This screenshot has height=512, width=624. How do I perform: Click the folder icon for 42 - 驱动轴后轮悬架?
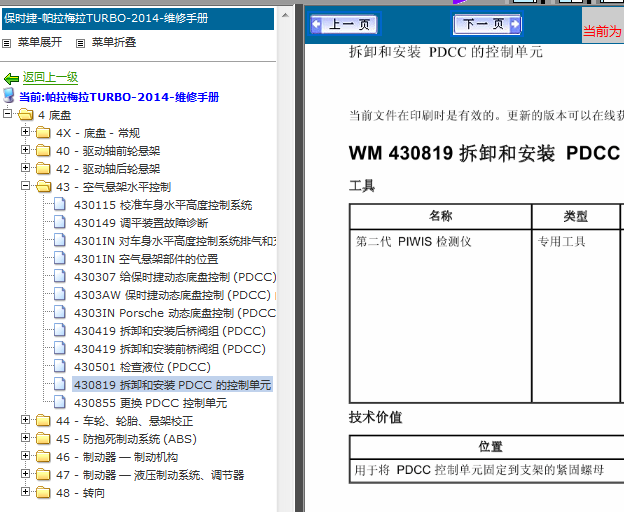pyautogui.click(x=43, y=169)
